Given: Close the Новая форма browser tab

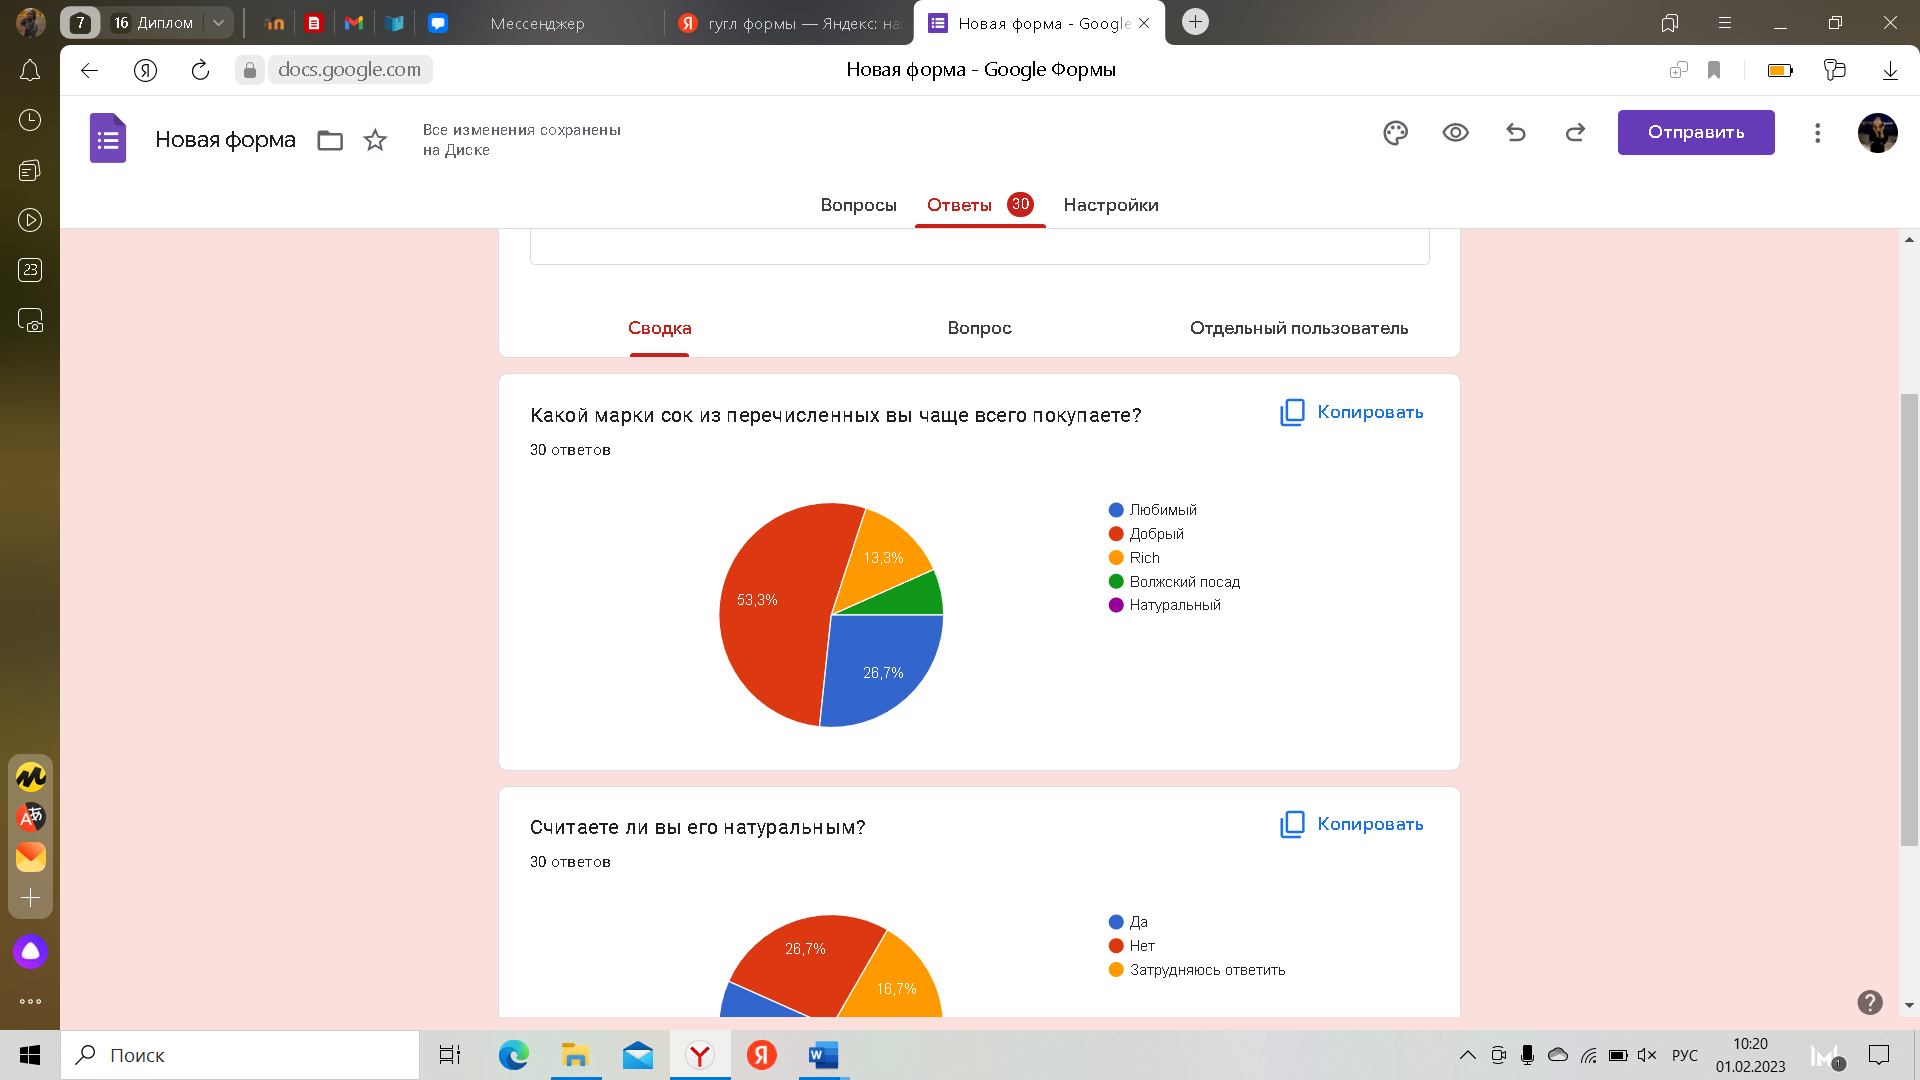Looking at the screenshot, I should click(x=1144, y=23).
